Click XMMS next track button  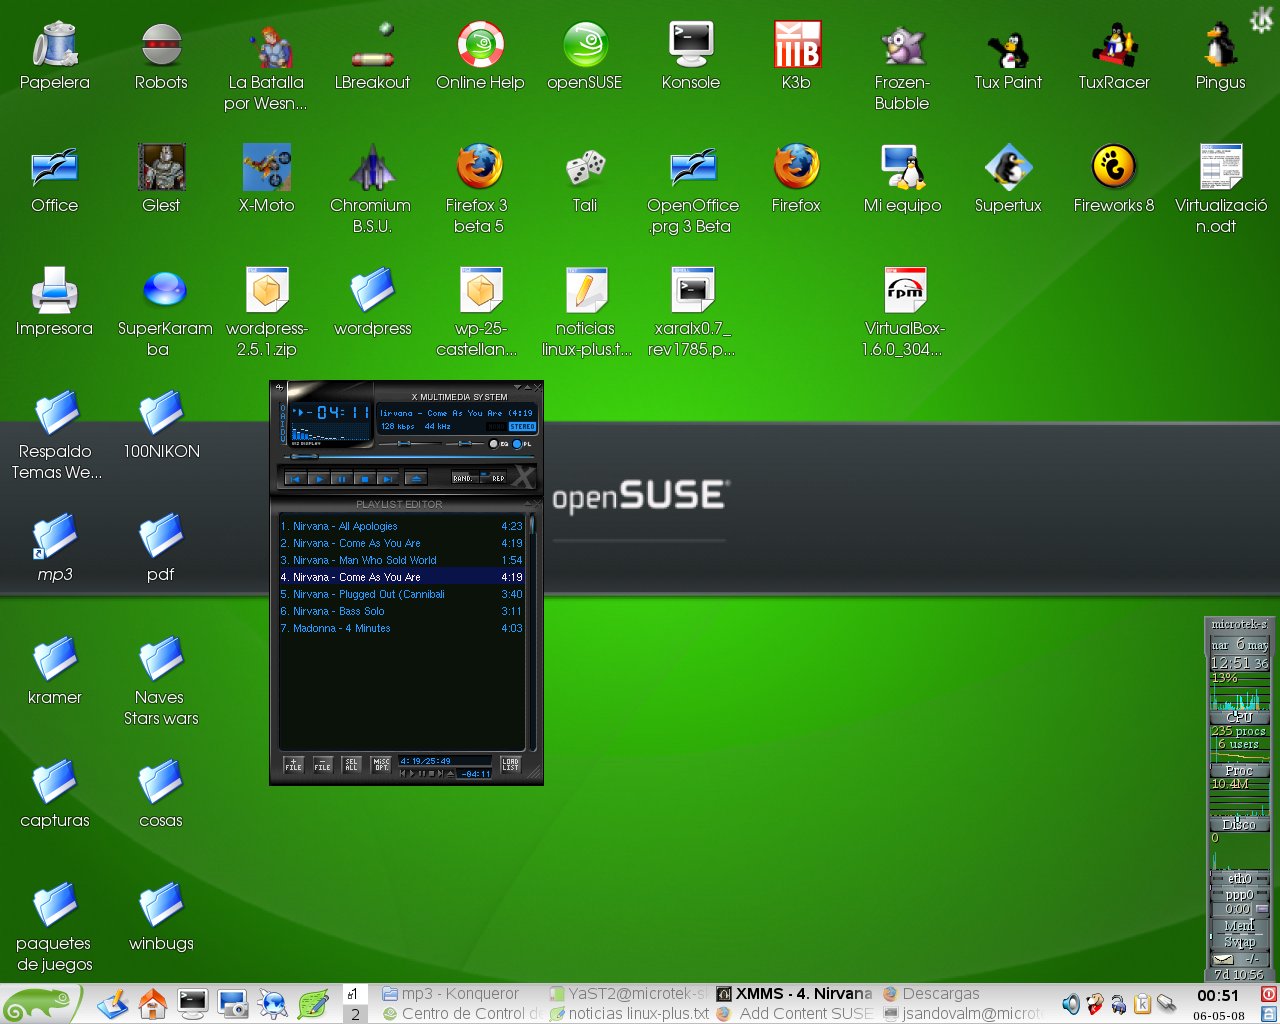pyautogui.click(x=388, y=479)
